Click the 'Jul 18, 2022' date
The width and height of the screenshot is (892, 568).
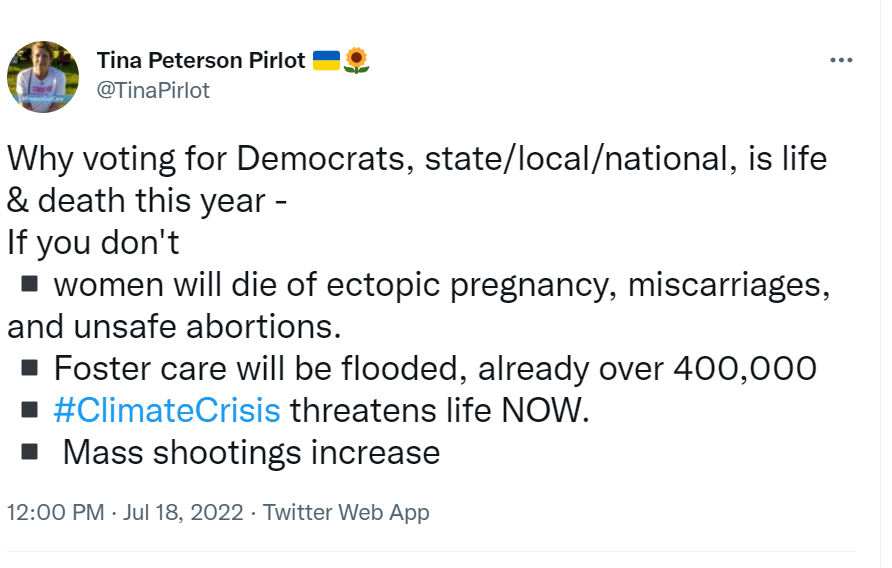point(184,513)
